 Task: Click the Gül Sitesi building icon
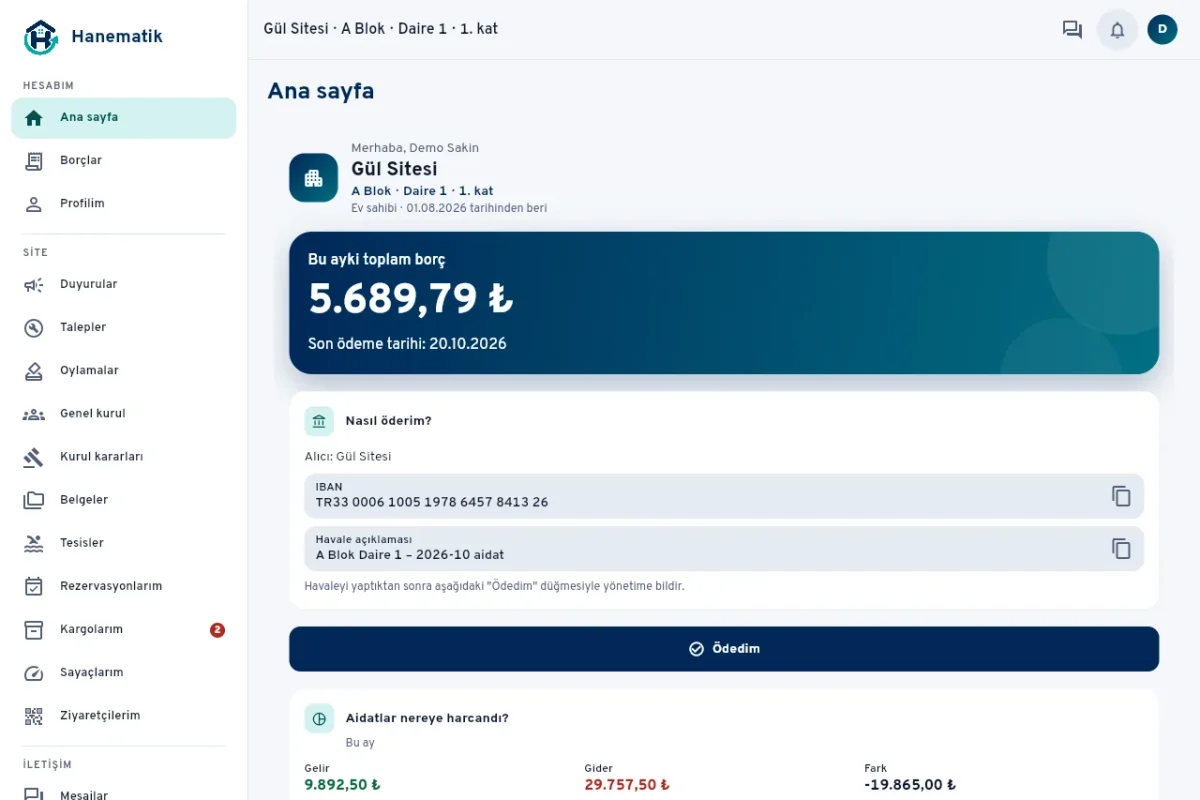click(313, 178)
